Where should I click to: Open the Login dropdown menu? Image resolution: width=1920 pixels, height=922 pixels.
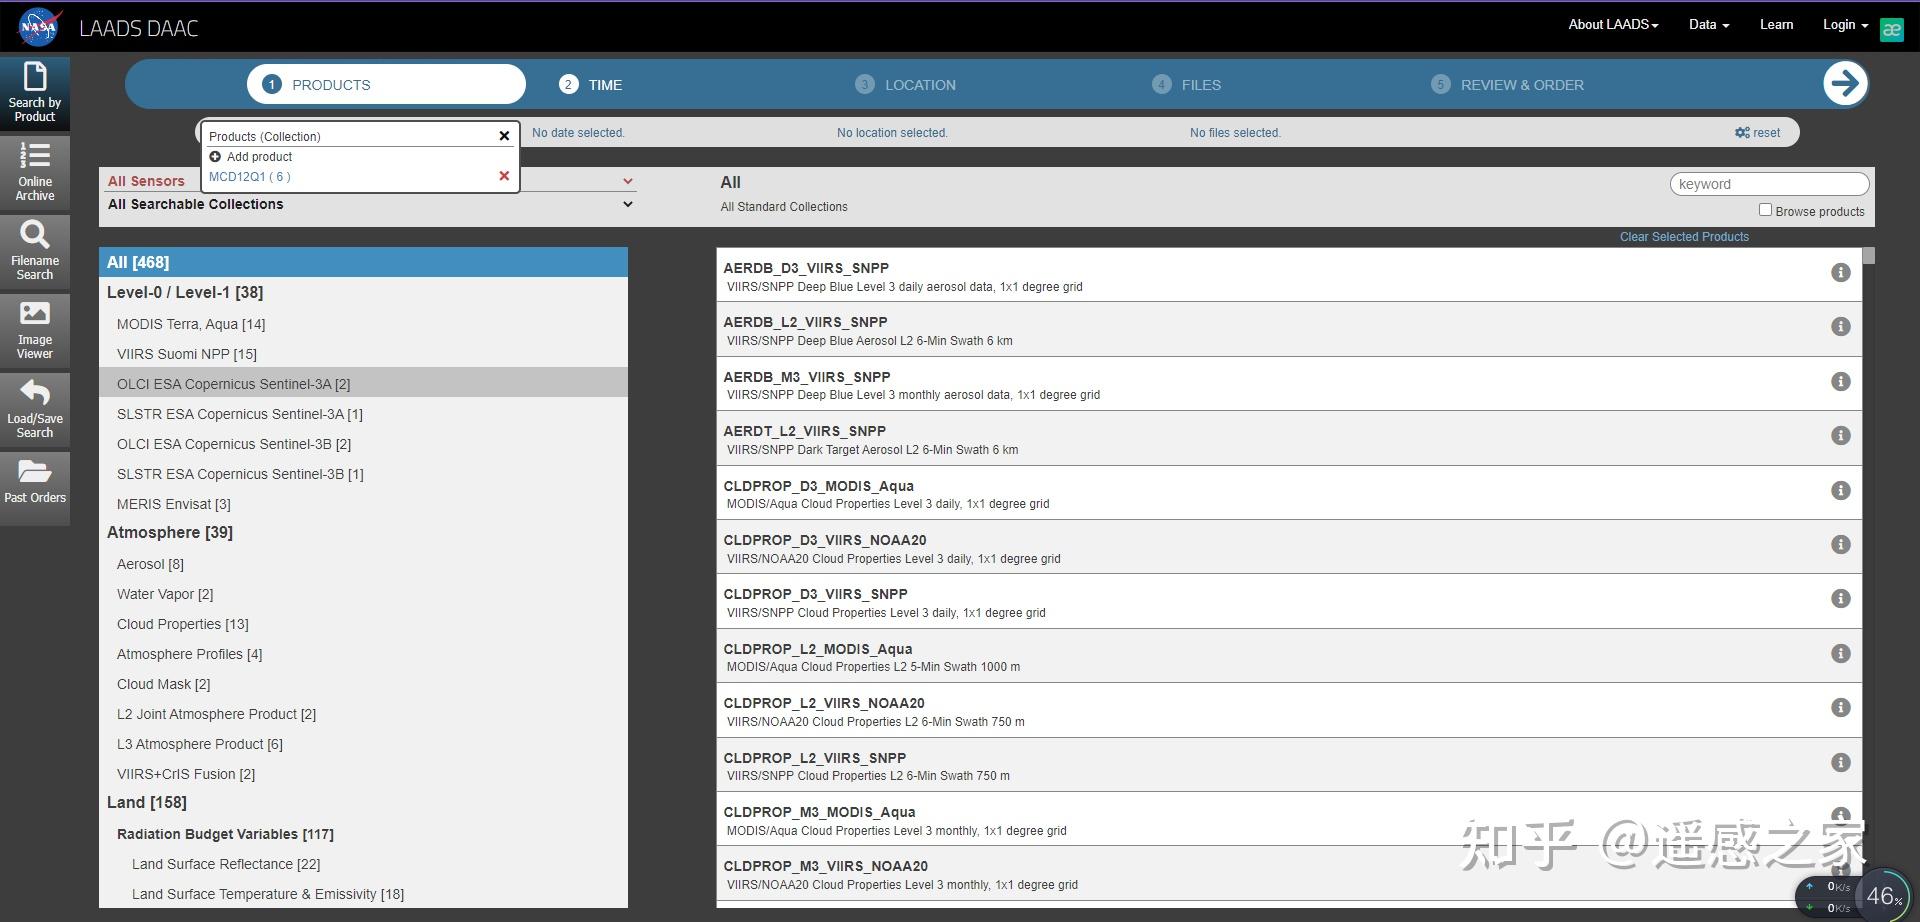[1845, 25]
